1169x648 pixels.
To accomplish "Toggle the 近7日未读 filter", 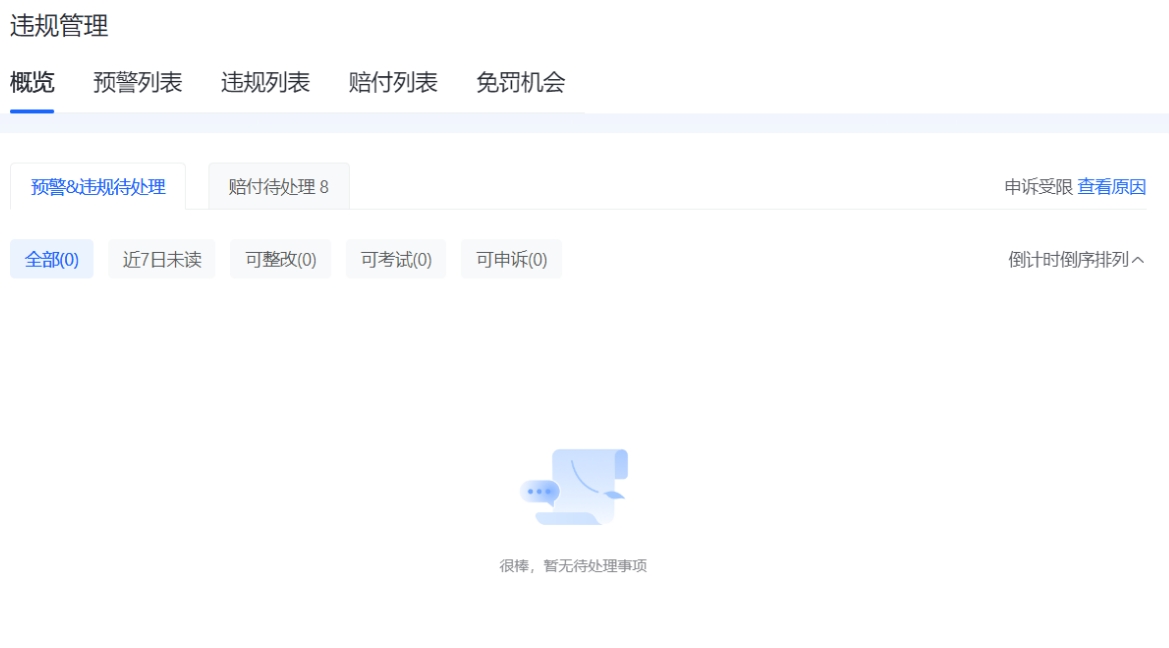I will click(162, 260).
